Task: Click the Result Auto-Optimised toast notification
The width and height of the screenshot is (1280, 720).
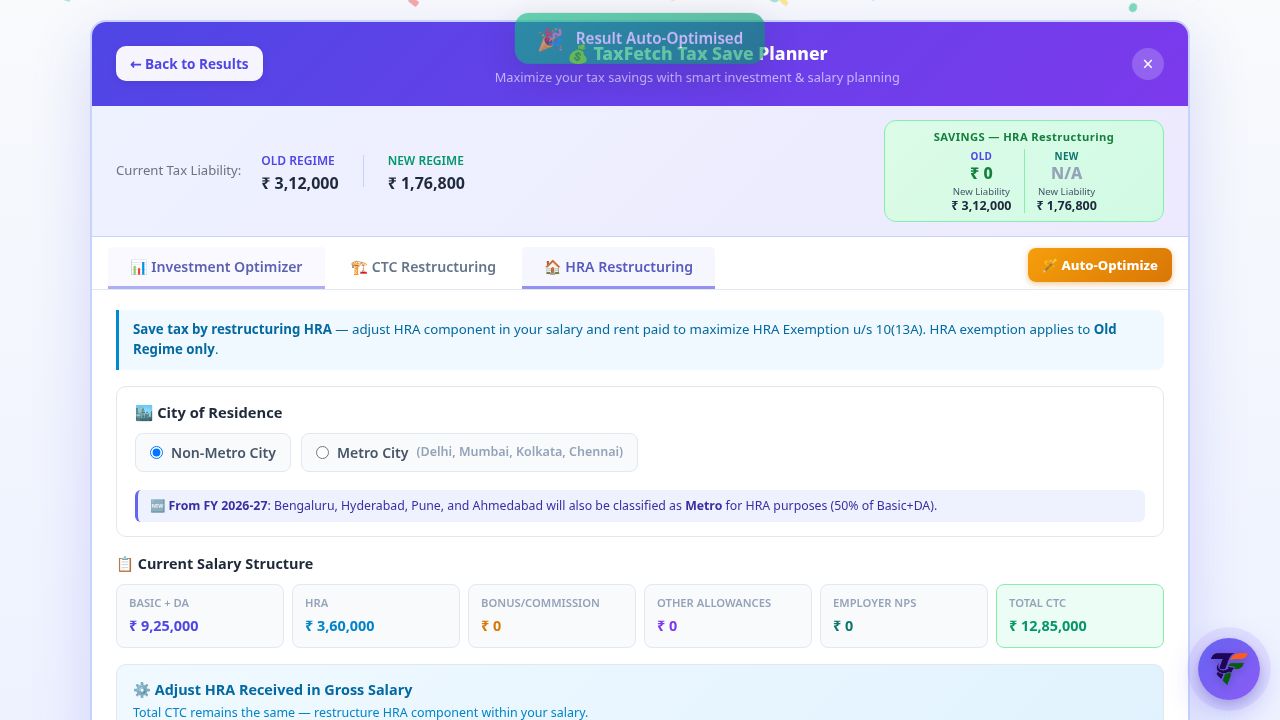Action: 640,39
